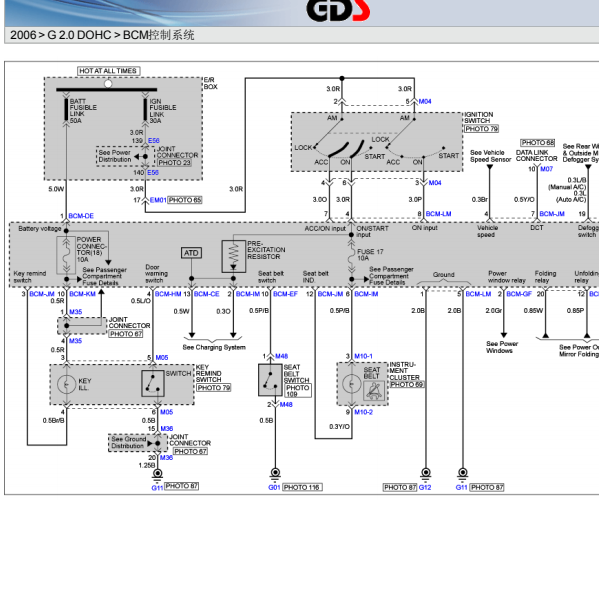Viewport: 599px width, 600px height.
Task: Open BCM-IM link at pin 6
Action: pyautogui.click(x=366, y=294)
